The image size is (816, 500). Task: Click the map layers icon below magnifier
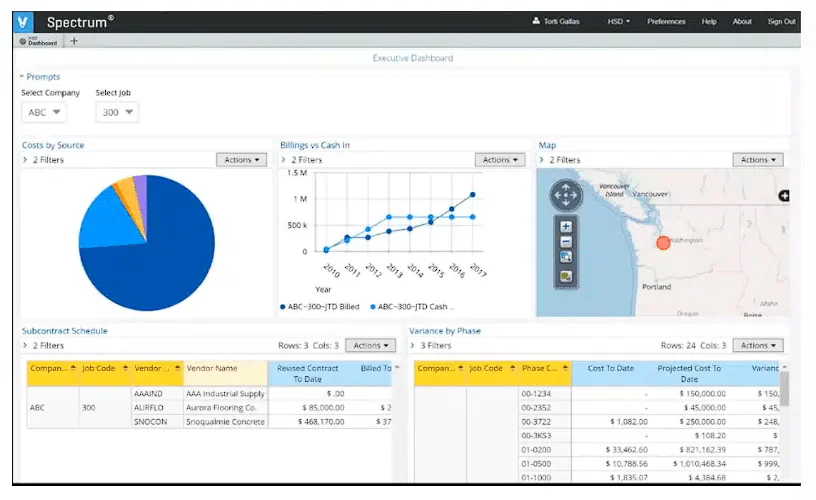566,276
